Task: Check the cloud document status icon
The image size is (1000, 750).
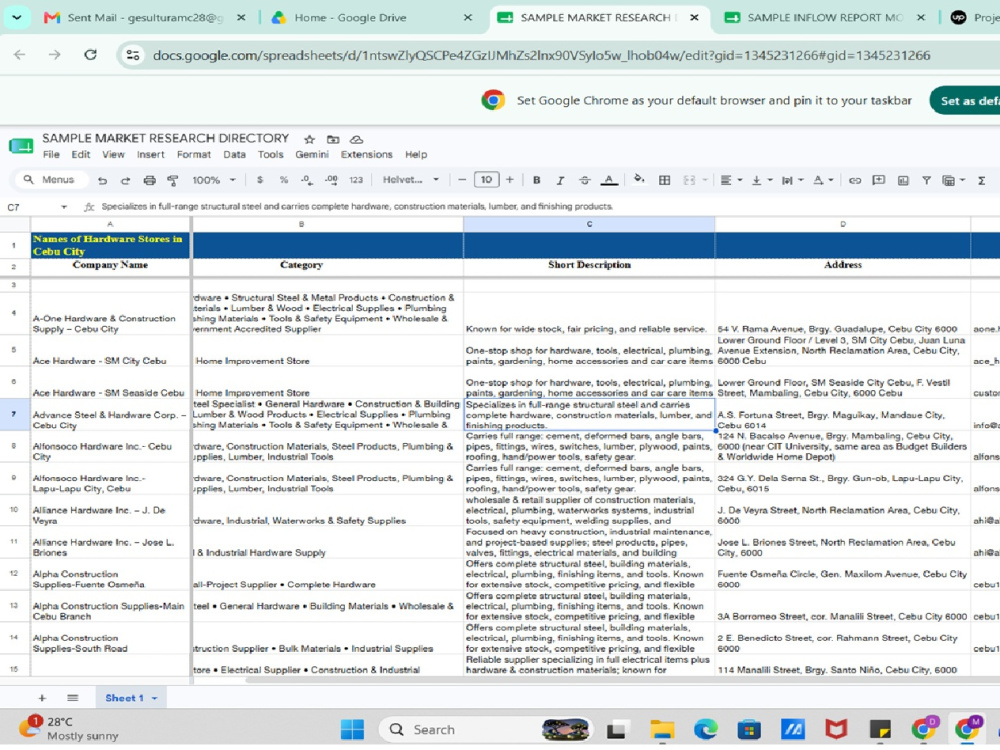Action: click(357, 139)
